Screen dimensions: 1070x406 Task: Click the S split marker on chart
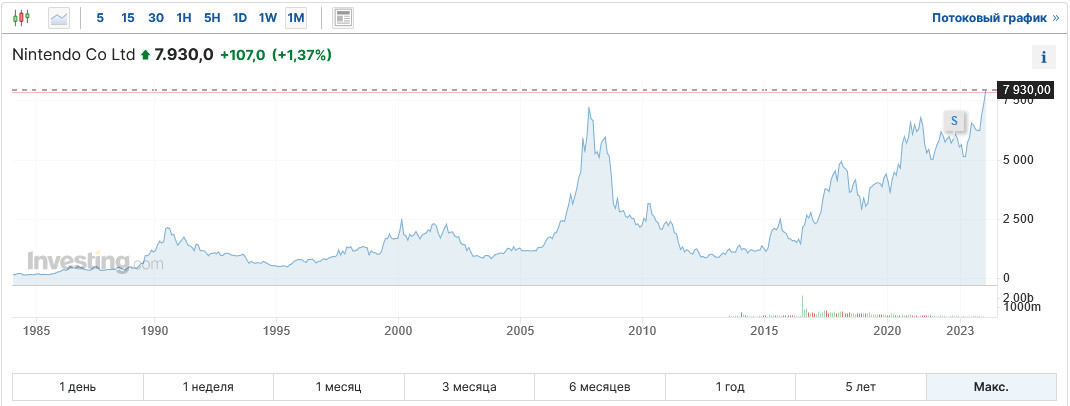[955, 121]
